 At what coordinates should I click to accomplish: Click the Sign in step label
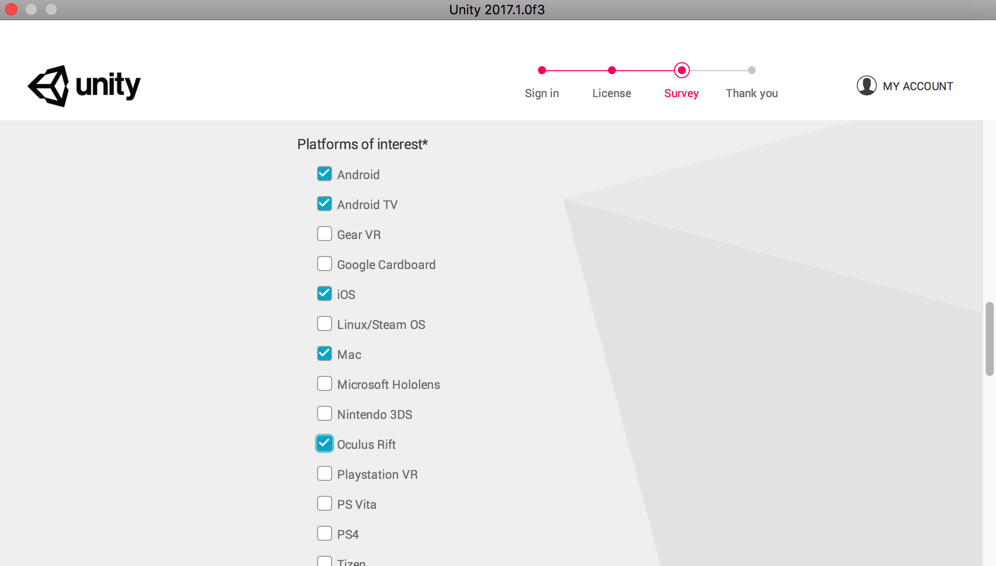pyautogui.click(x=542, y=93)
